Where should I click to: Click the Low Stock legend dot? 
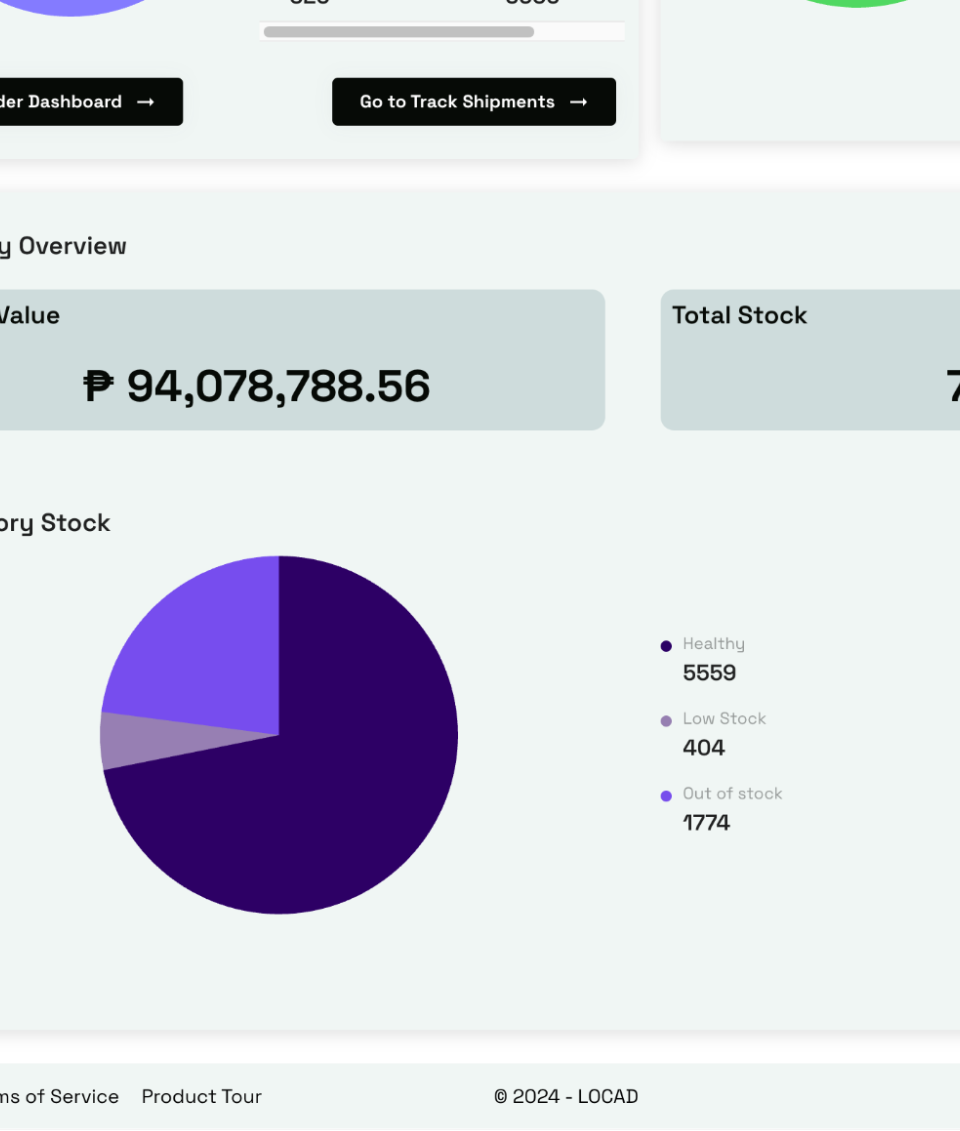click(666, 721)
